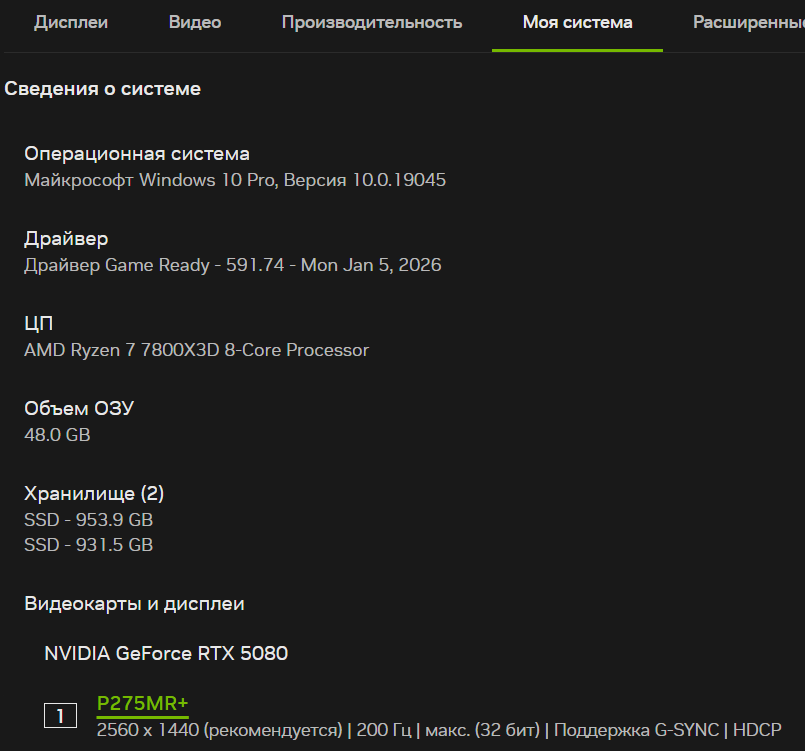Select the SSD - 953.9 GB entry
Image resolution: width=805 pixels, height=751 pixels.
pos(88,520)
